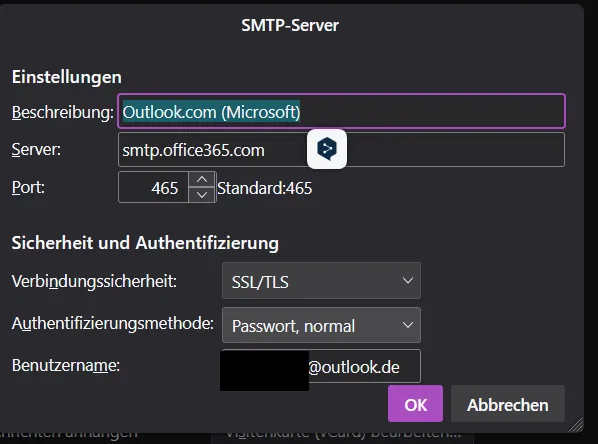Select the Port number field showing 465

153,187
